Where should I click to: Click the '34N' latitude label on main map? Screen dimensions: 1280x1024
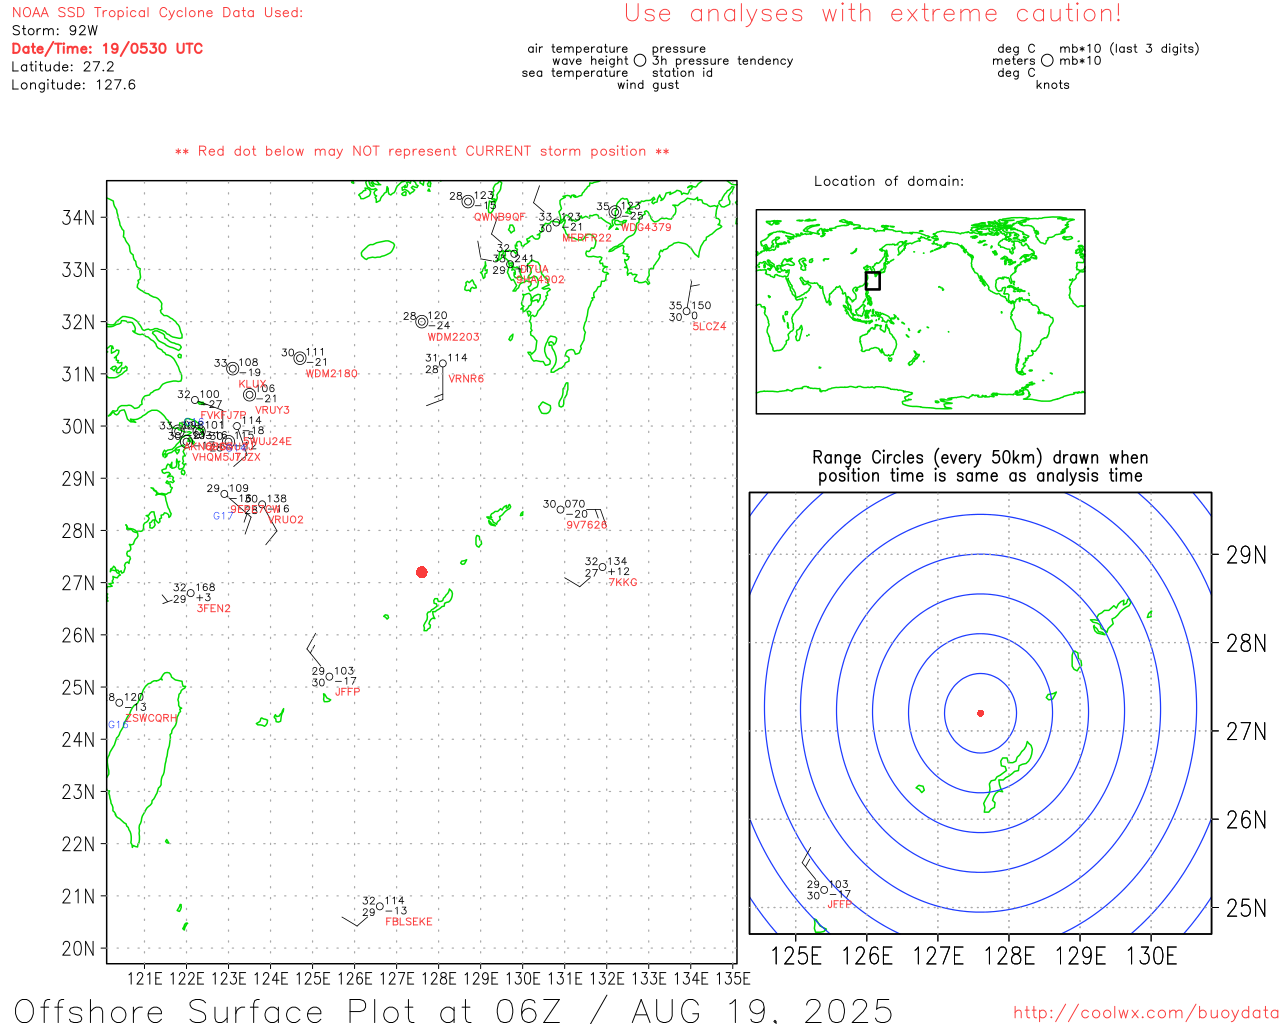point(79,217)
